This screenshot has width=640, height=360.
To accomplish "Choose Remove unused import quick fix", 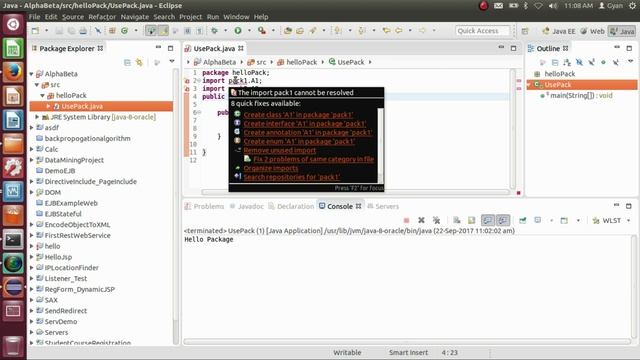I will click(280, 151).
